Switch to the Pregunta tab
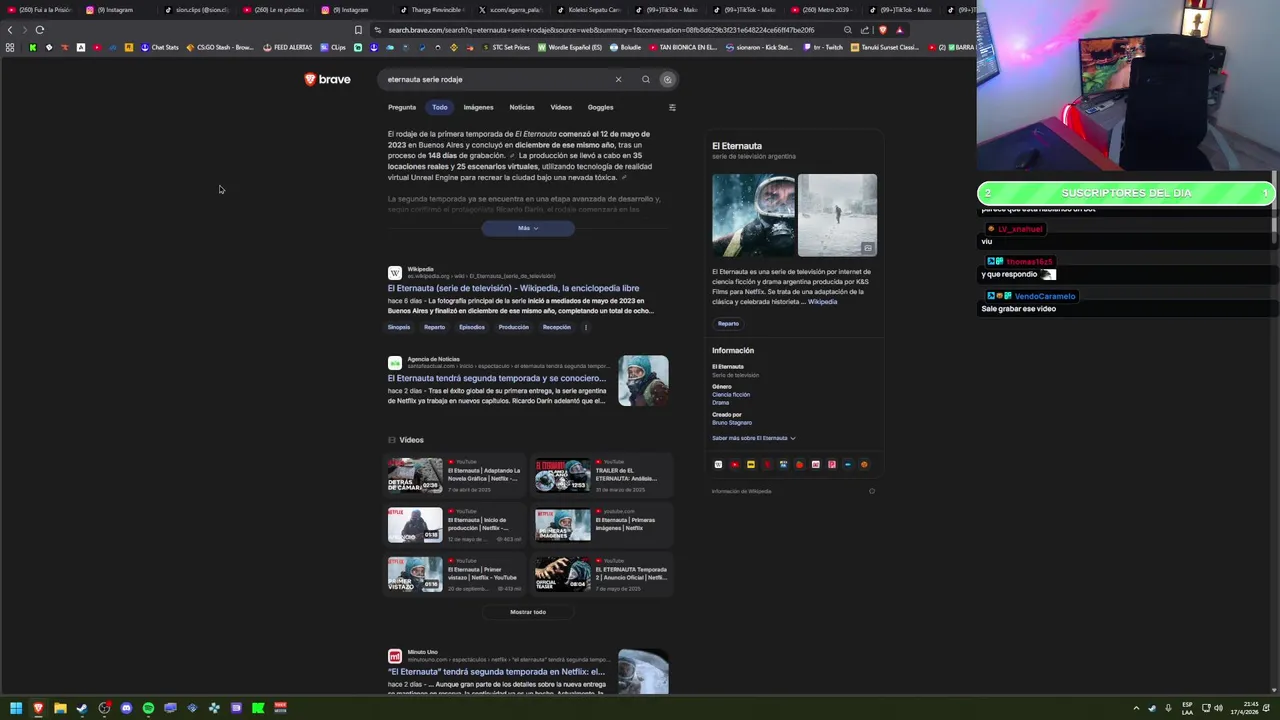The width and height of the screenshot is (1280, 720). pyautogui.click(x=402, y=107)
